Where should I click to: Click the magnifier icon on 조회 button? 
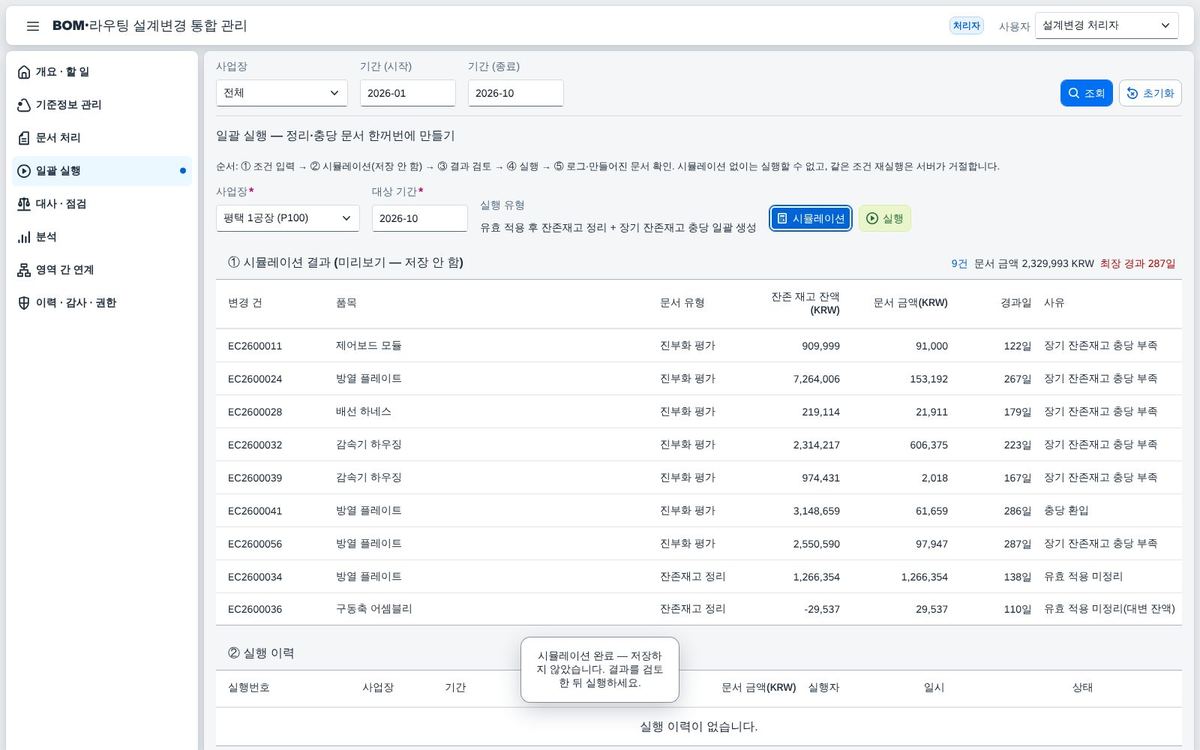click(x=1074, y=93)
